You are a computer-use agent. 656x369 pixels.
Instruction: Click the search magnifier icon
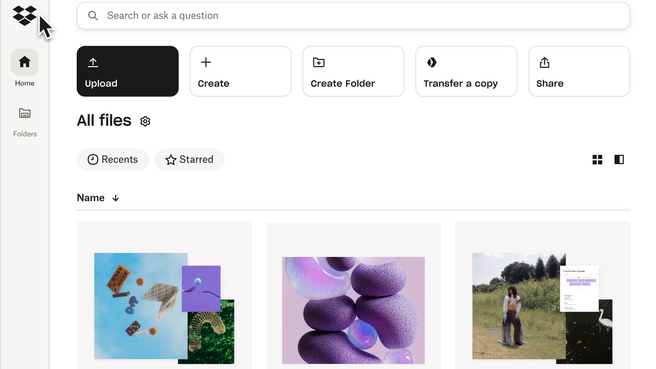pyautogui.click(x=93, y=16)
